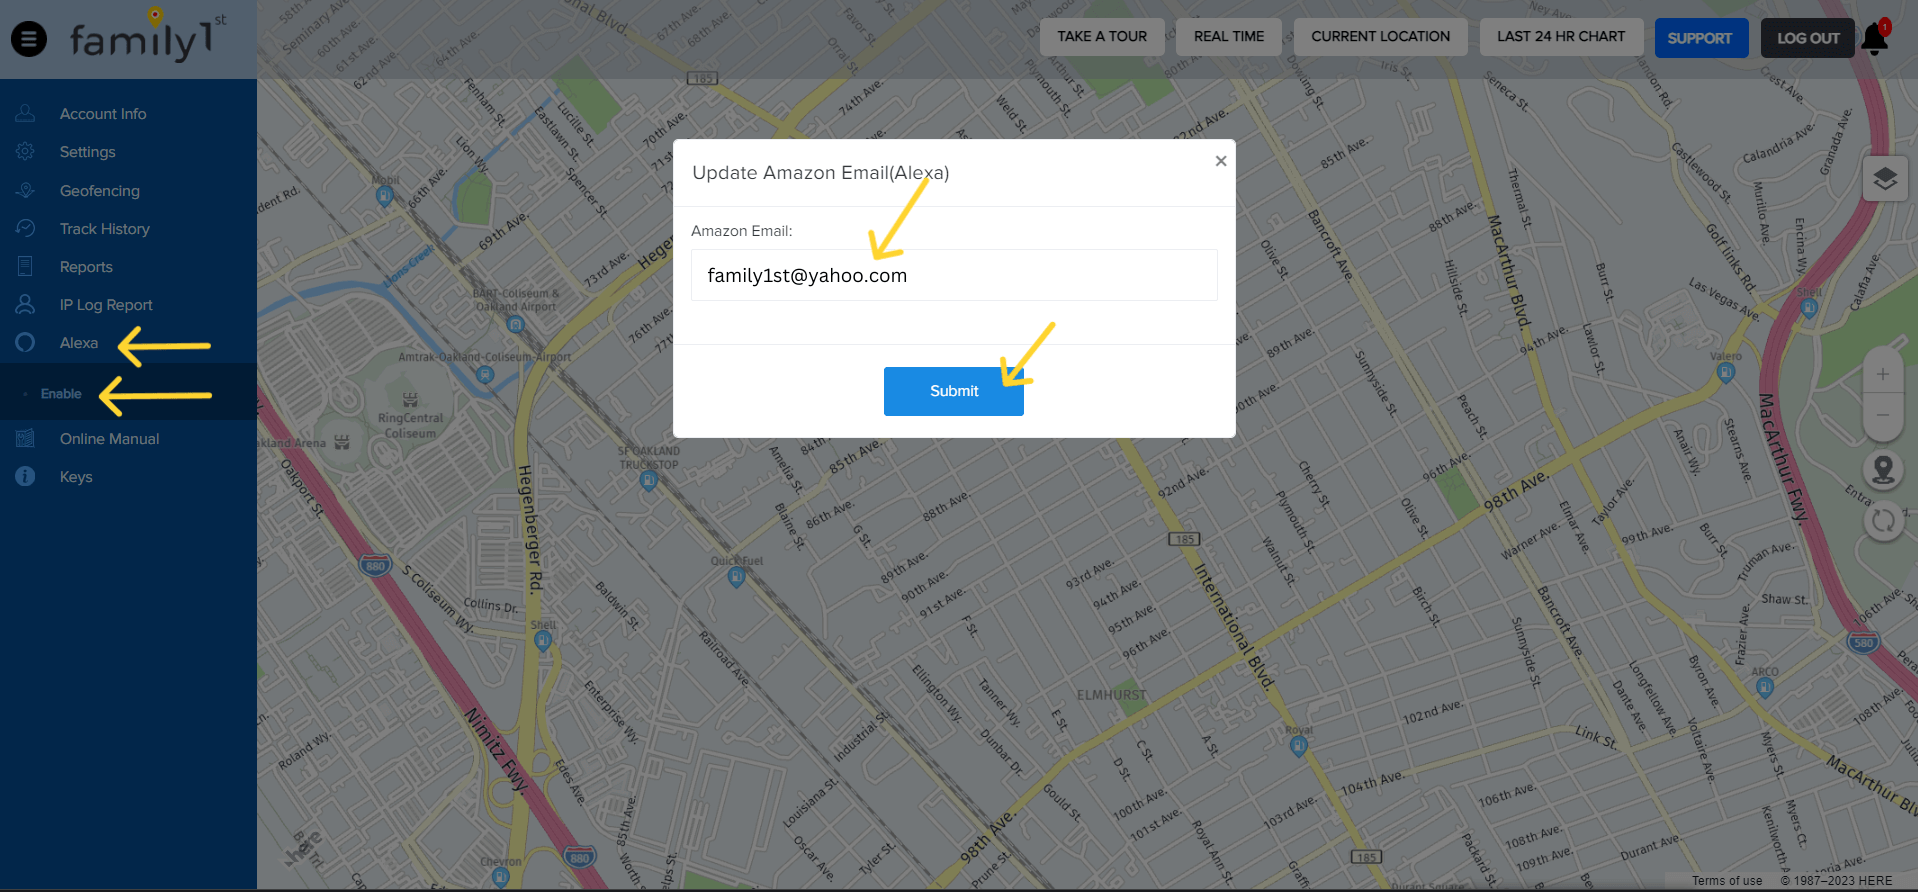The height and width of the screenshot is (892, 1920).
Task: Click the Log Out button
Action: click(1808, 38)
